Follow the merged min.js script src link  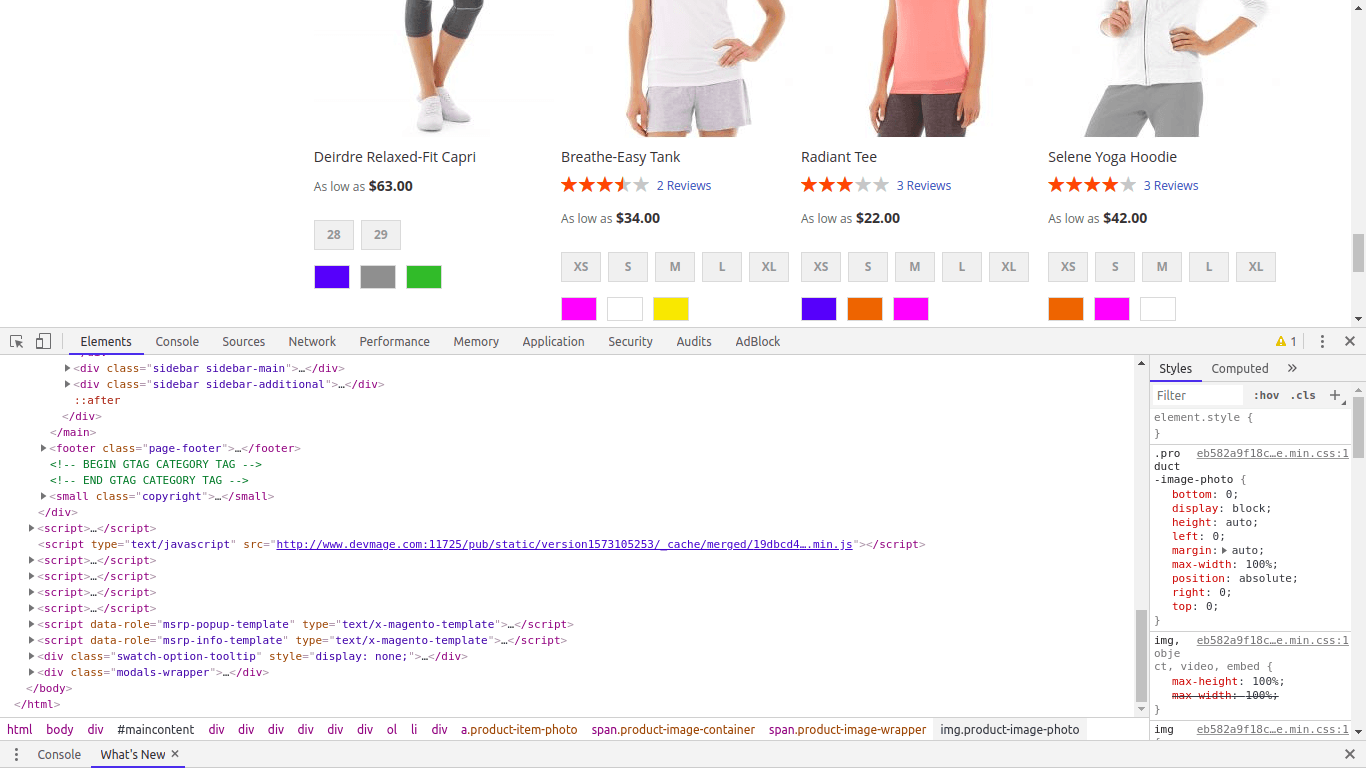click(565, 544)
